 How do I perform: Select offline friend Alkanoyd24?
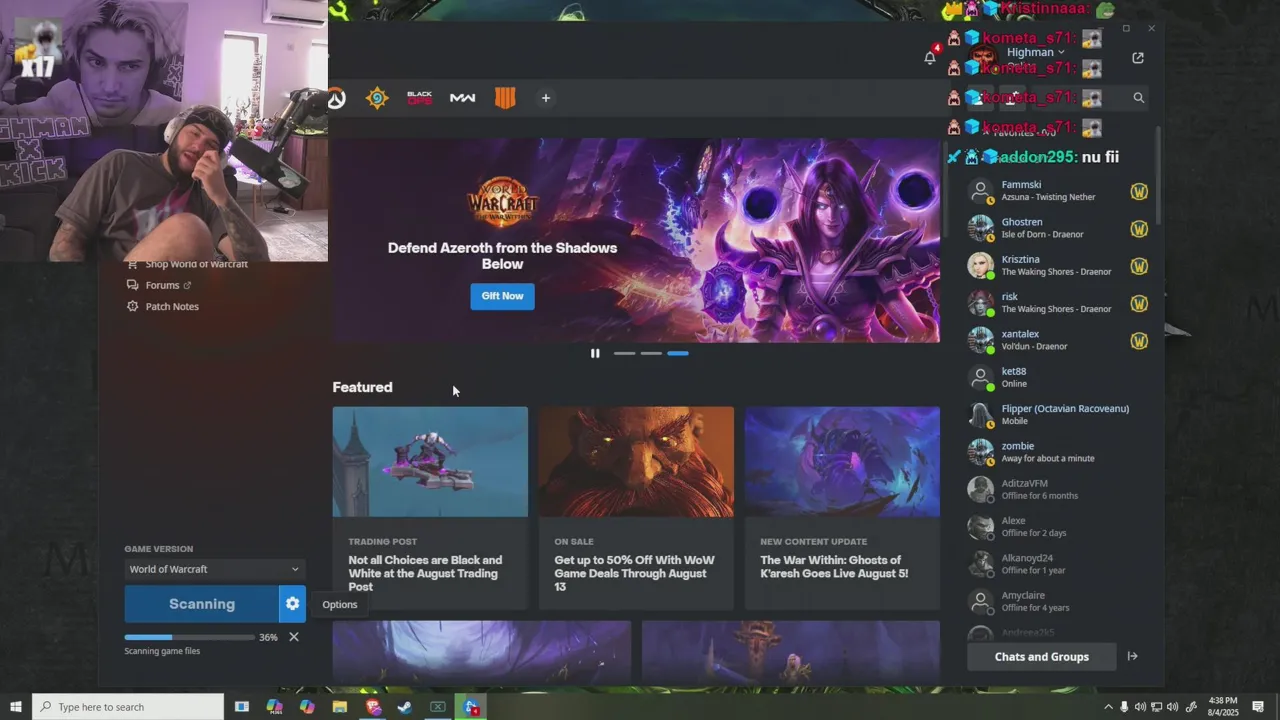point(1057,564)
